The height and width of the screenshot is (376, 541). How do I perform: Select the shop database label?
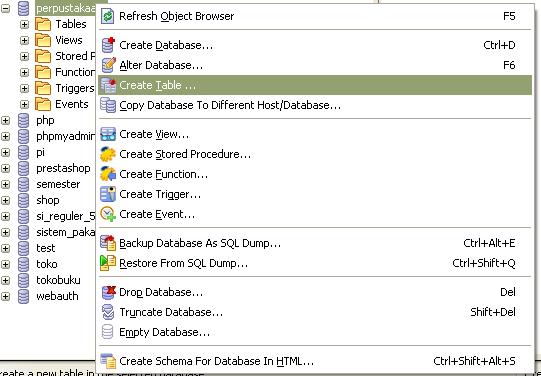pos(48,200)
